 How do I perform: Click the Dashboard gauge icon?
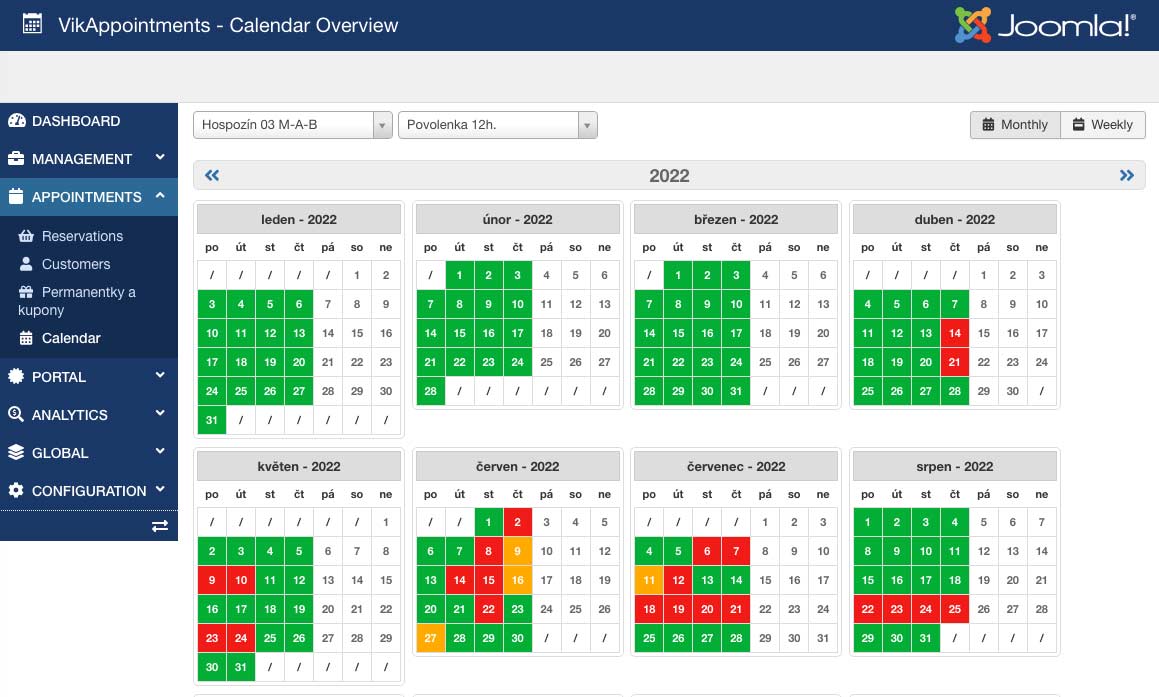16,120
